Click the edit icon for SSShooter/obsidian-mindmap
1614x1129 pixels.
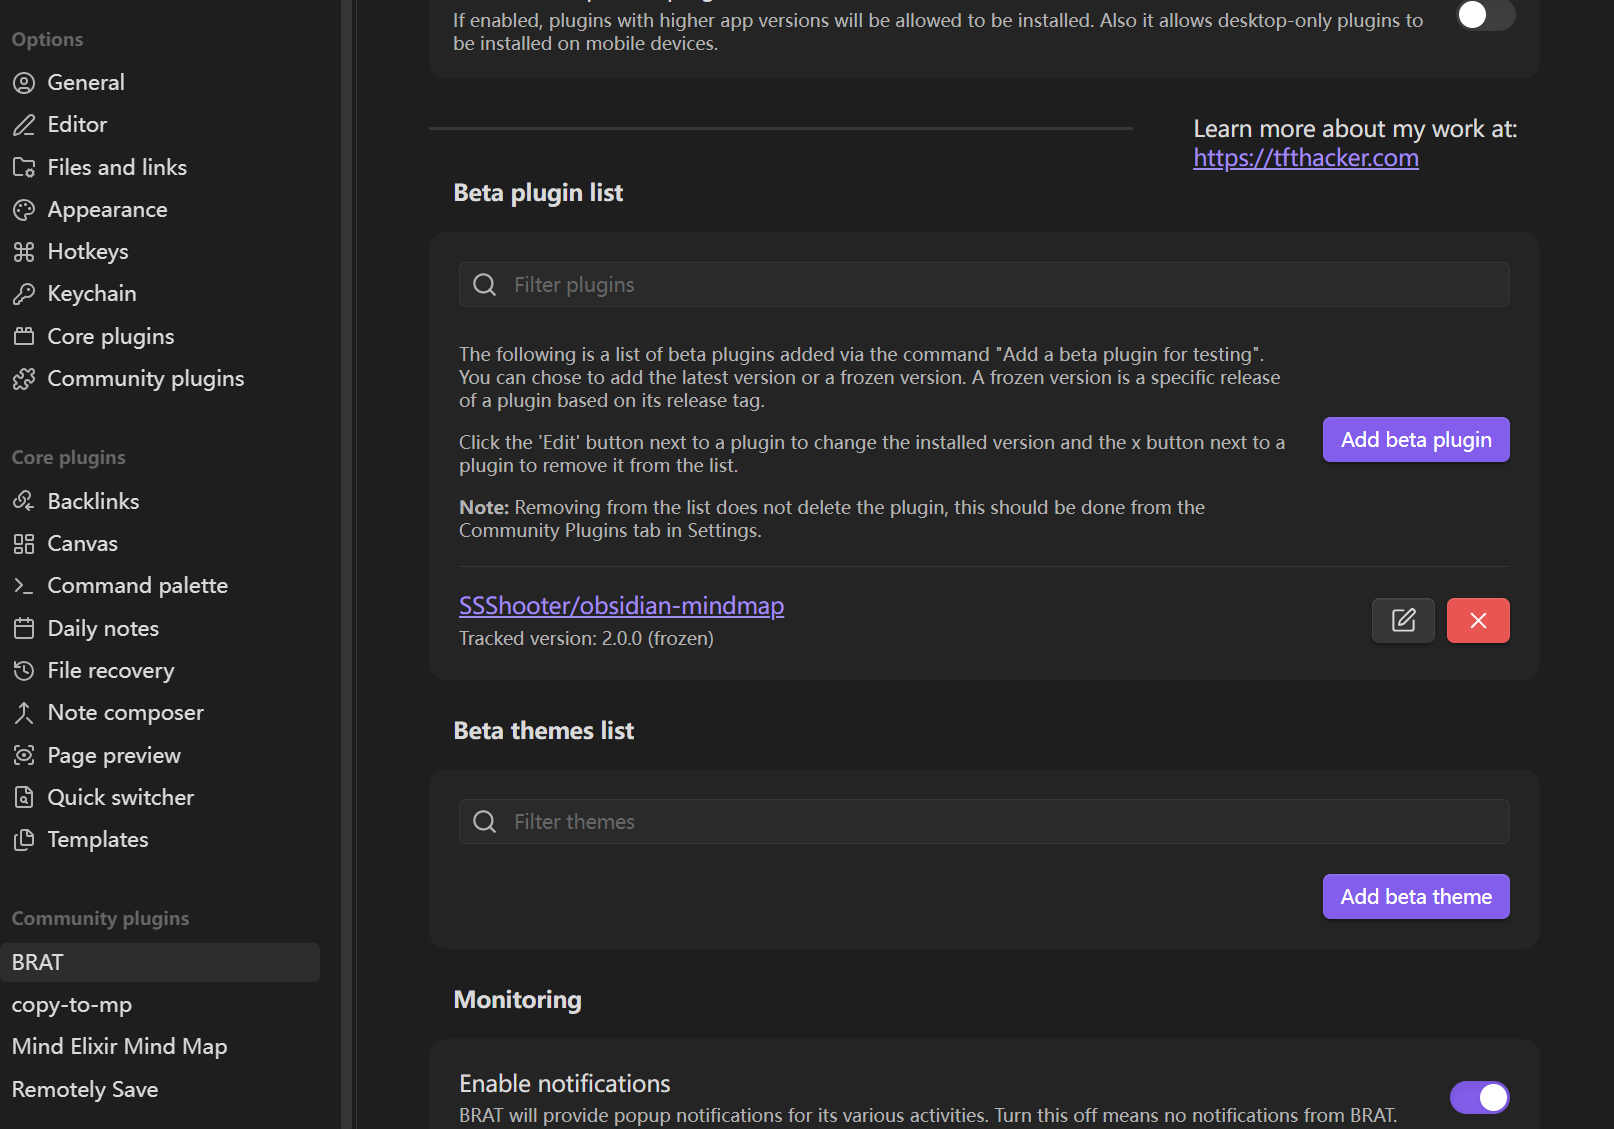[1403, 621]
